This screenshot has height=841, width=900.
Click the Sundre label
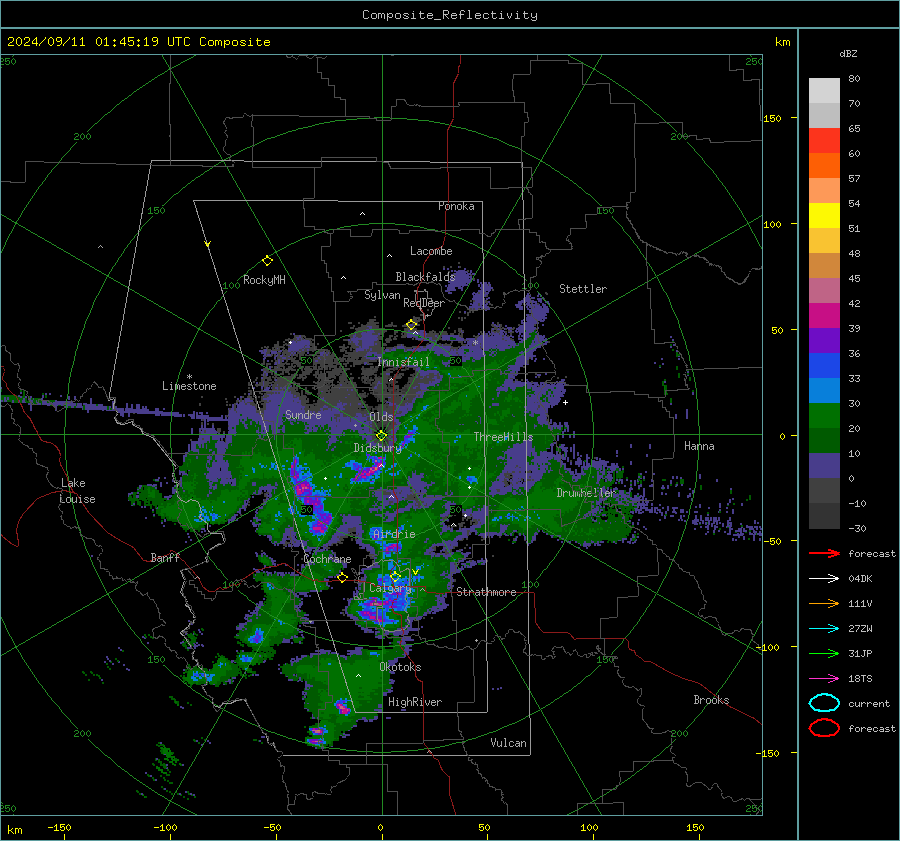point(303,414)
